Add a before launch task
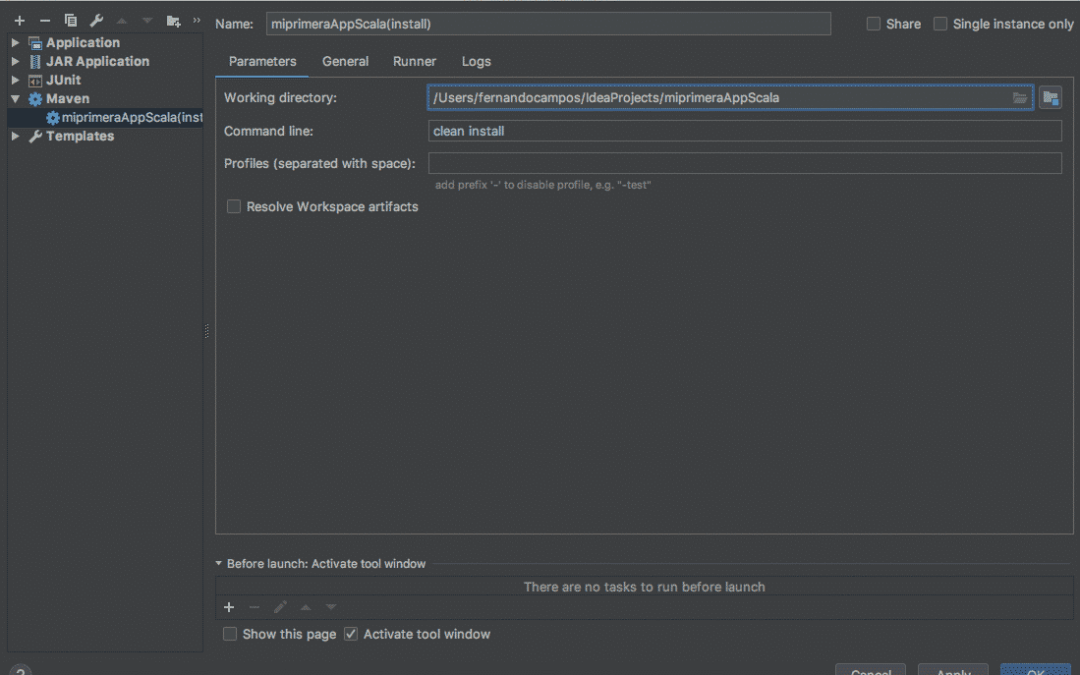 point(229,607)
